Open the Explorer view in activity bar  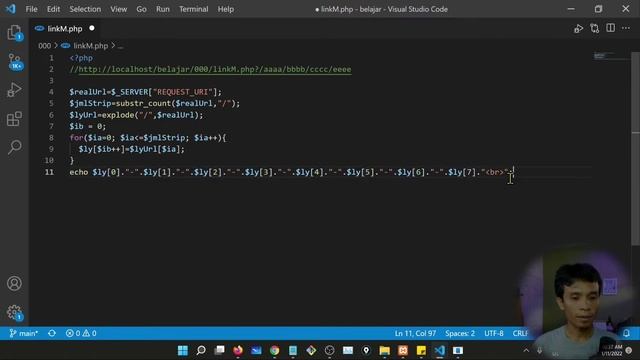[14, 33]
